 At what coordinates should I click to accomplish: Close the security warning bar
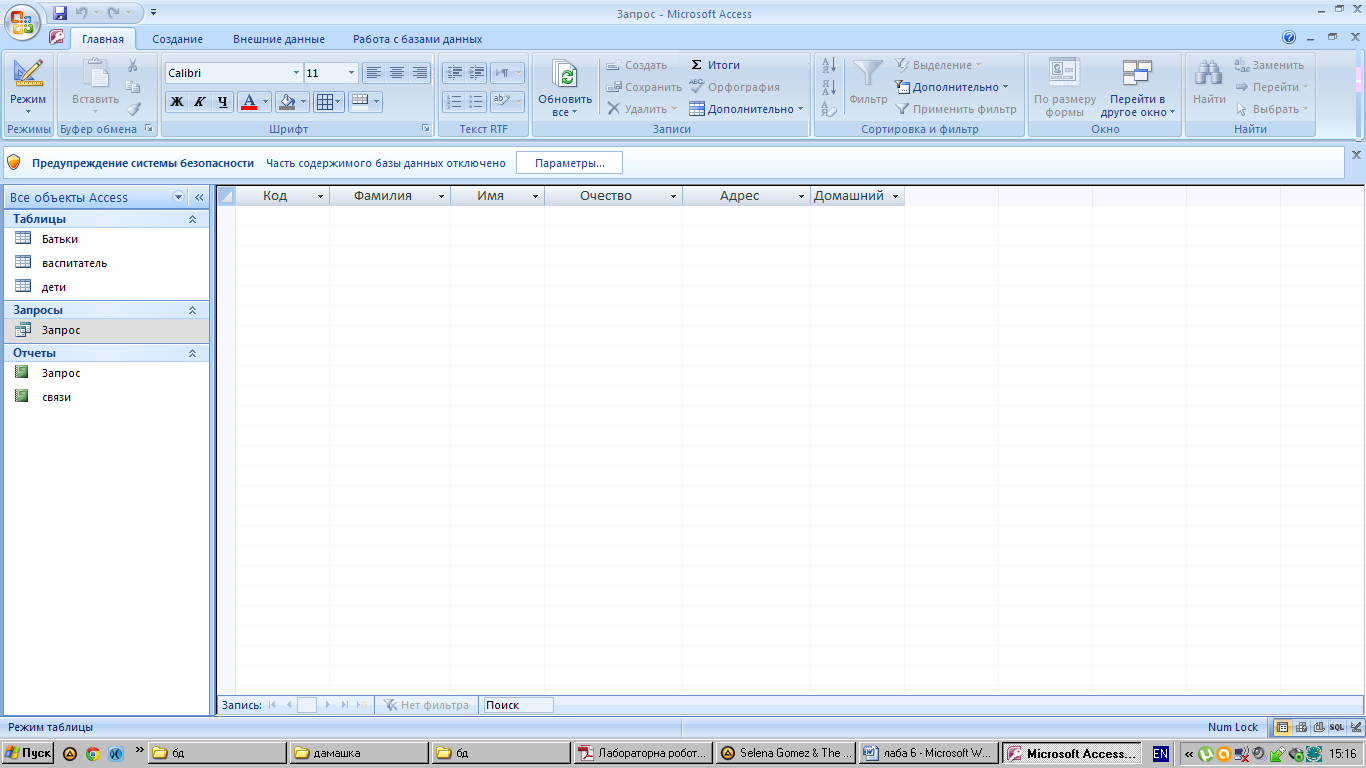click(1356, 155)
